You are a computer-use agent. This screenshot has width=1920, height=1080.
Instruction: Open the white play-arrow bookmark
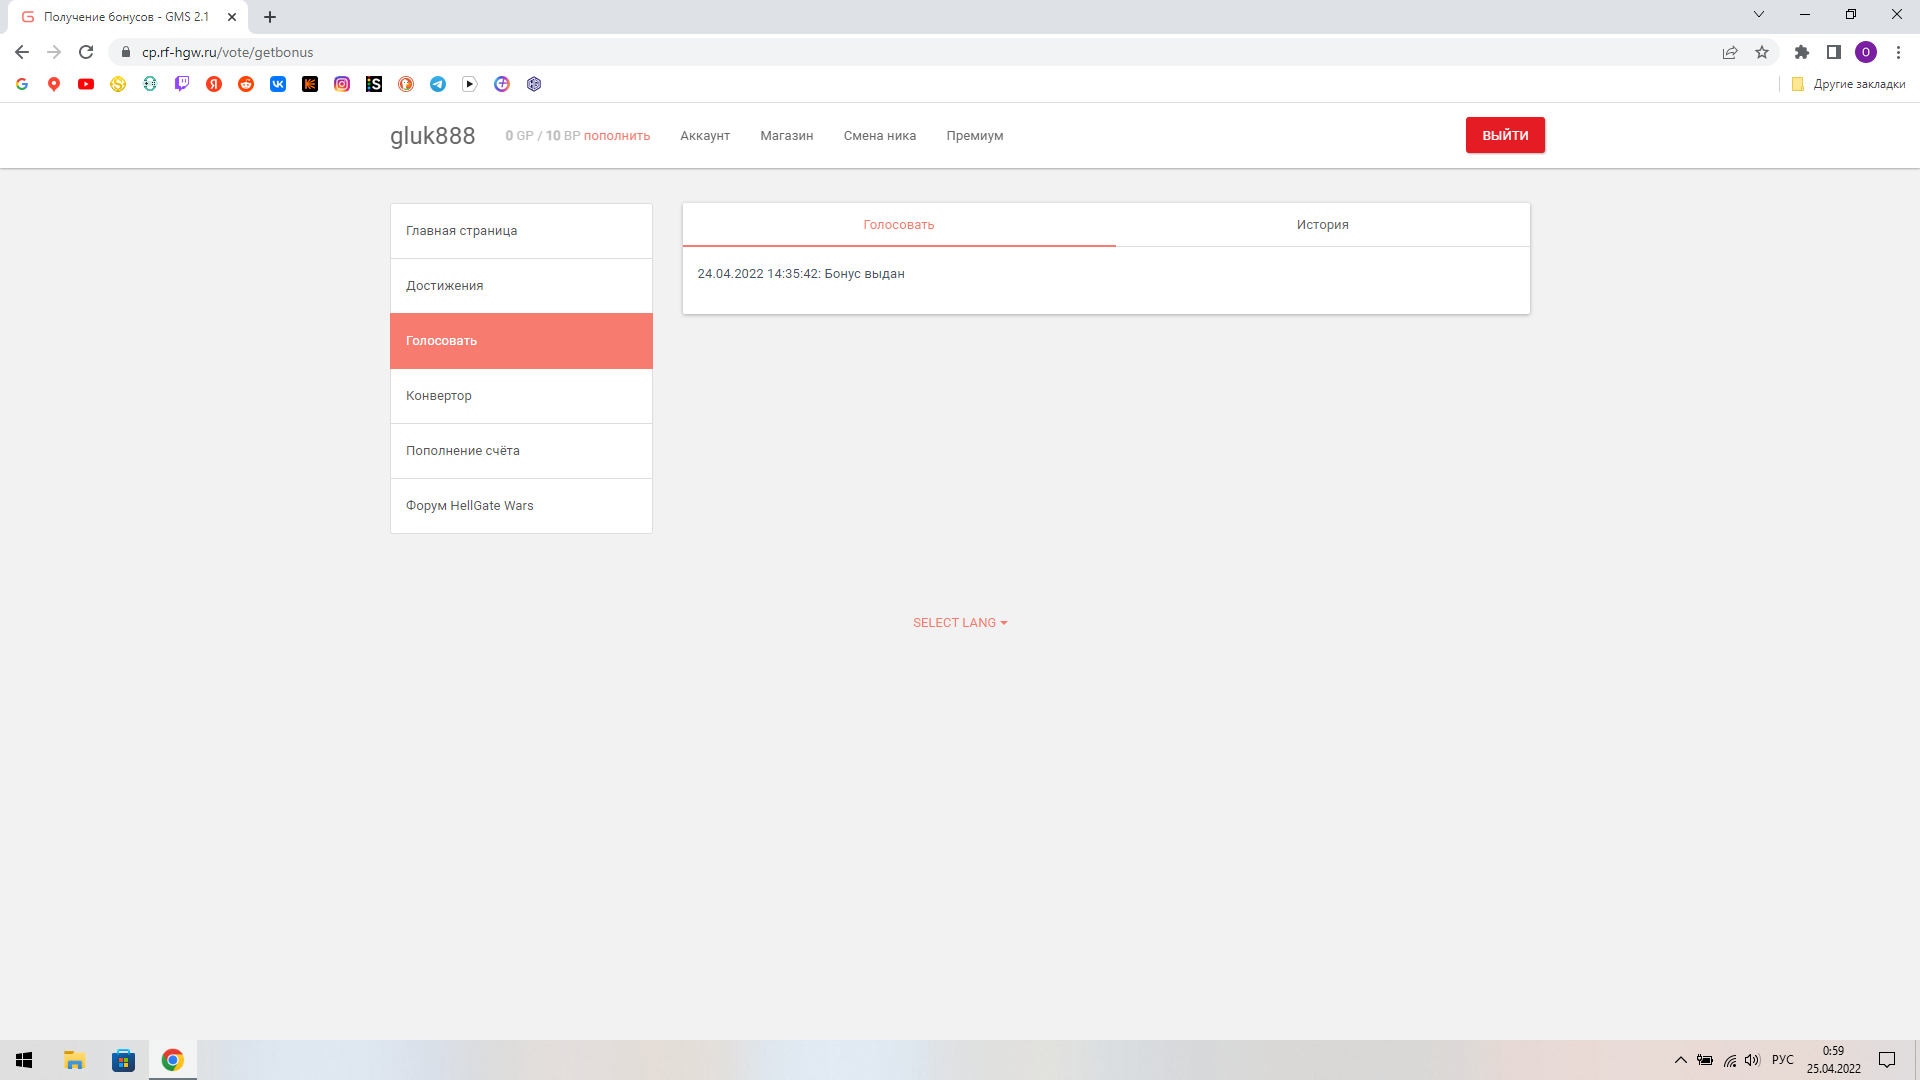pos(470,84)
